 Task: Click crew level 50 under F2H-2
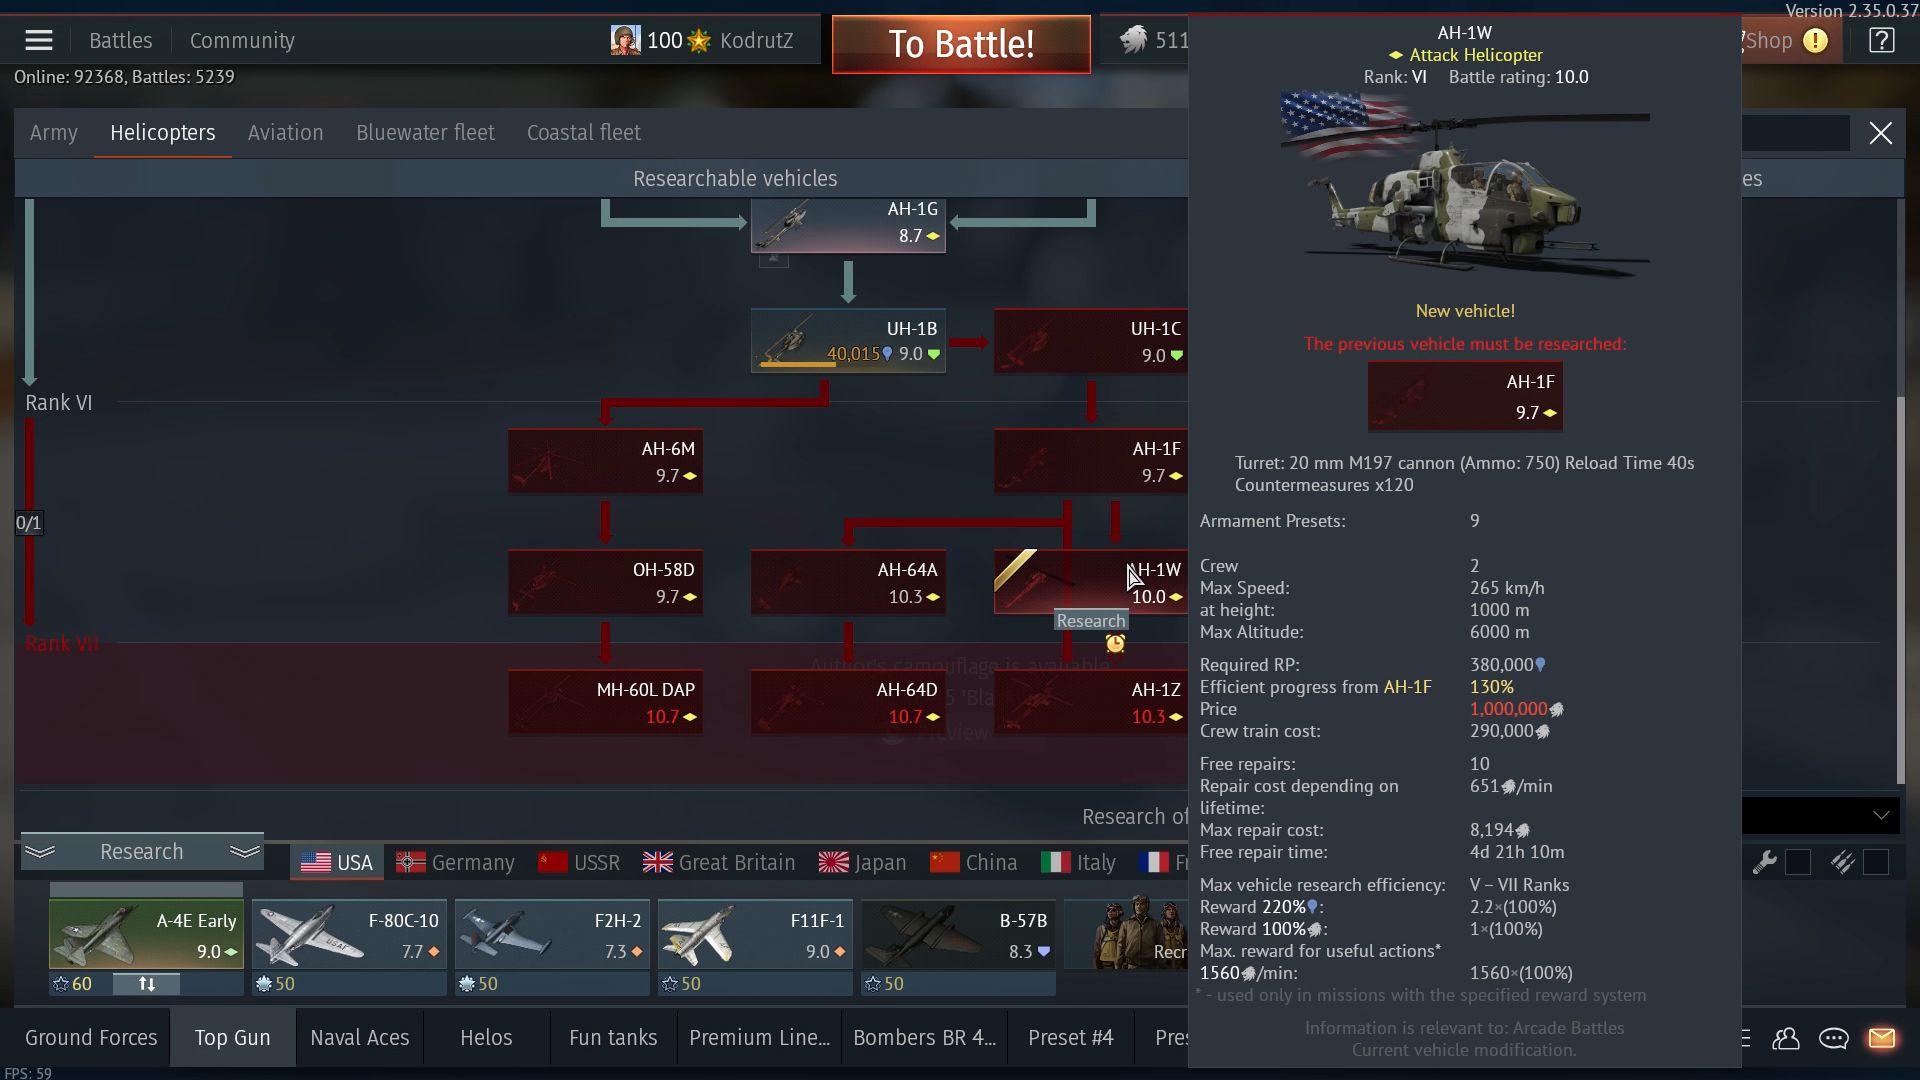(478, 984)
